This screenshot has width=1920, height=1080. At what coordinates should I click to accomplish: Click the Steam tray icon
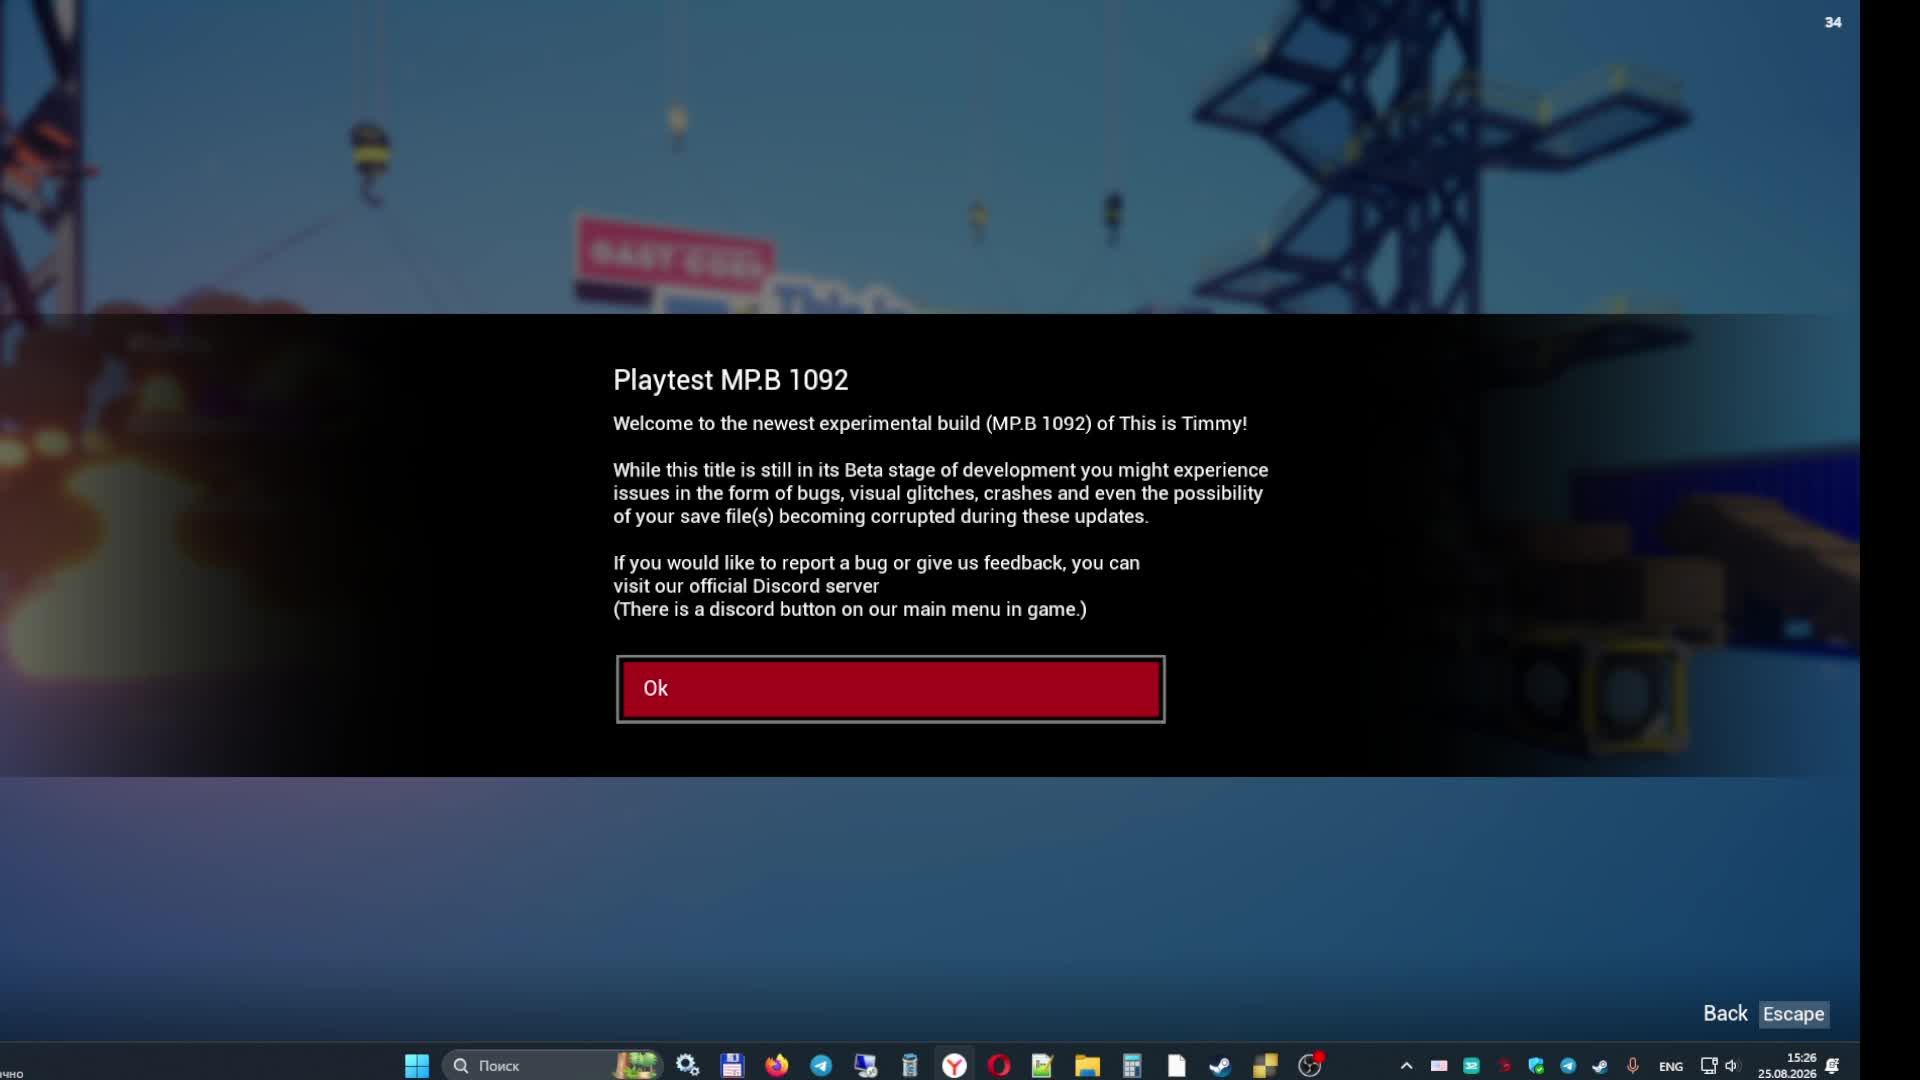click(x=1600, y=1066)
